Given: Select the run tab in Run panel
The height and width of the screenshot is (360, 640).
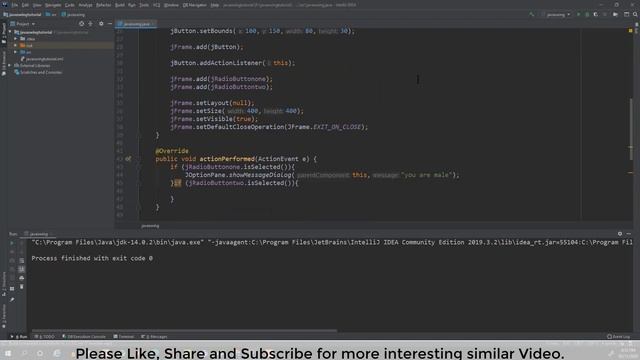Looking at the screenshot, I should [38, 234].
